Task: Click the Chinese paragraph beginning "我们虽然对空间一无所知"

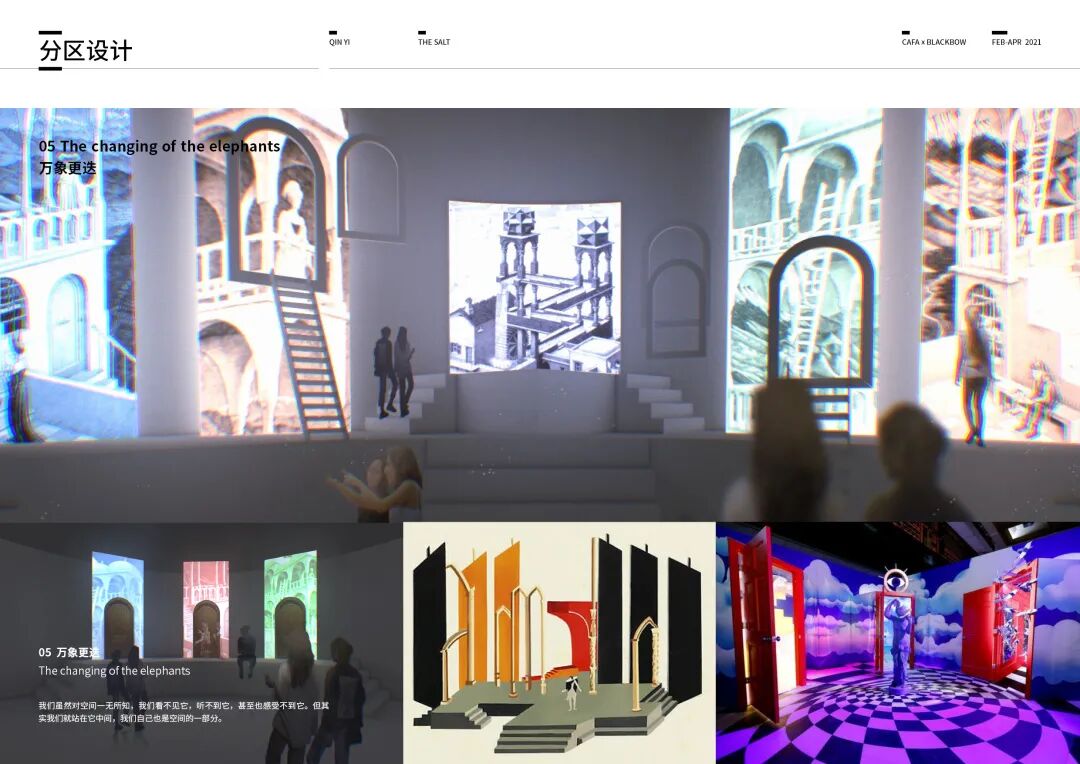Action: tap(184, 712)
